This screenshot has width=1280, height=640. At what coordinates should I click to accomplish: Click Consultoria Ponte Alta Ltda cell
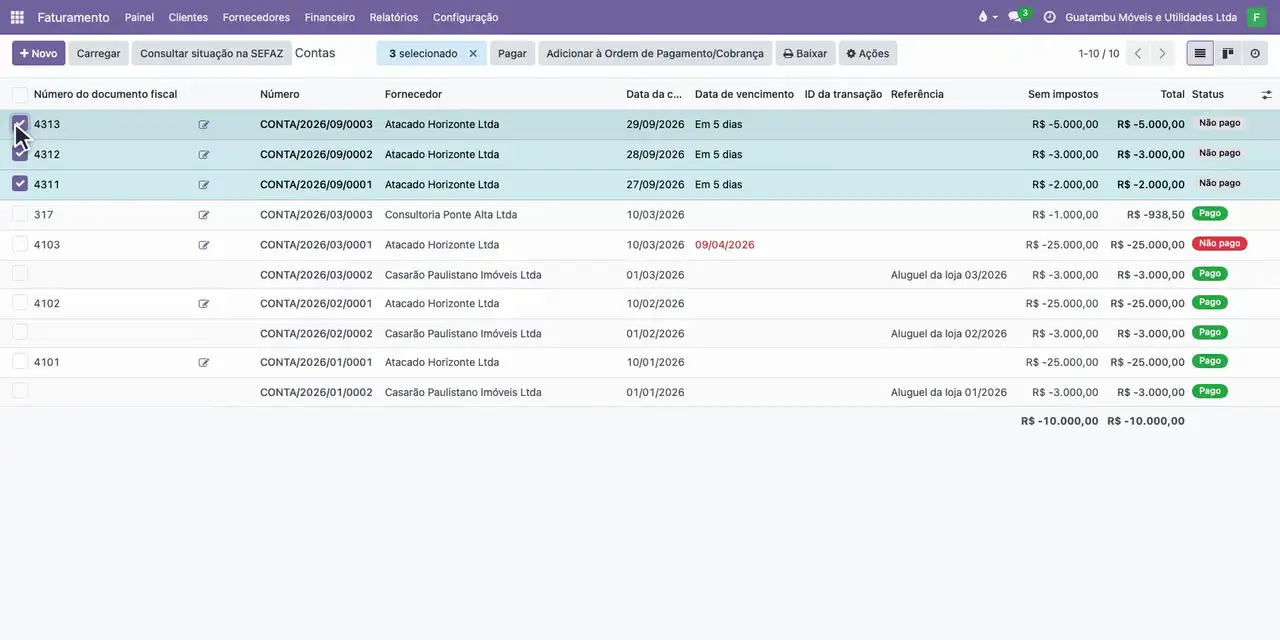451,214
